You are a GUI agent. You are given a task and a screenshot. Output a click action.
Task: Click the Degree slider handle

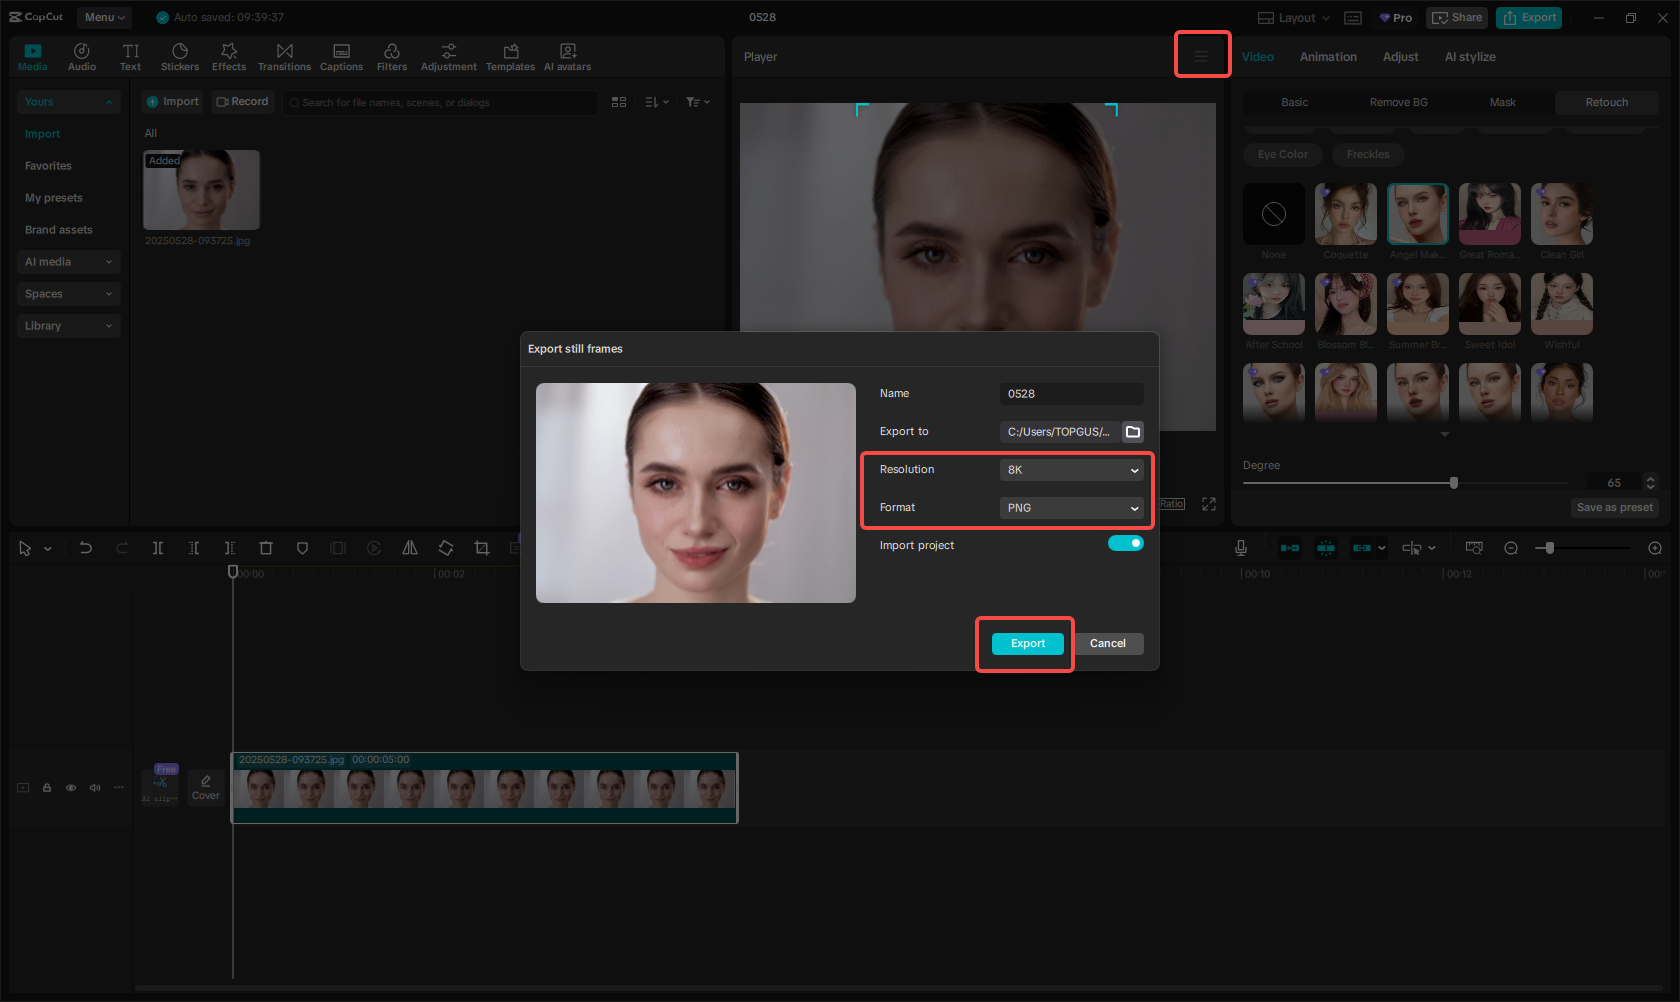1454,483
